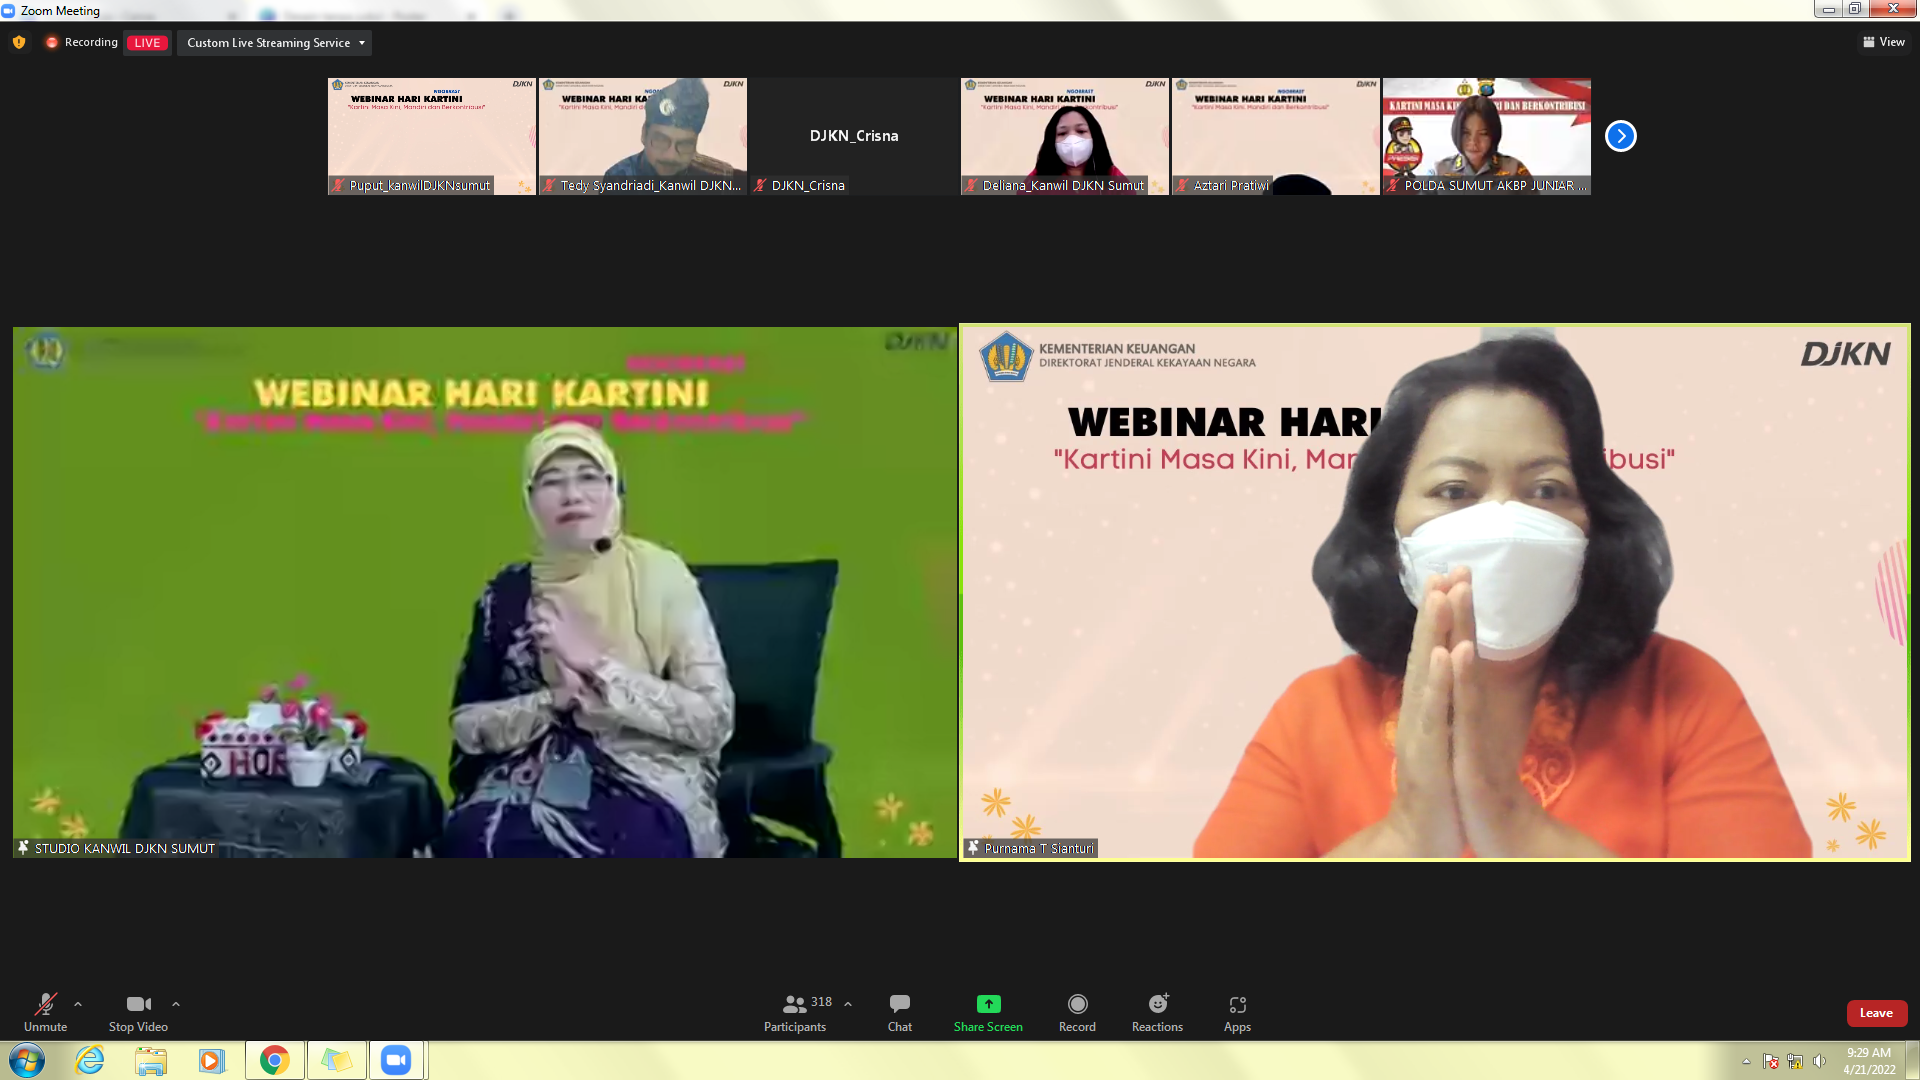The image size is (1920, 1080).
Task: Select the Deliana_Kanwil DJKN Sumut video thumbnail
Action: pos(1064,136)
